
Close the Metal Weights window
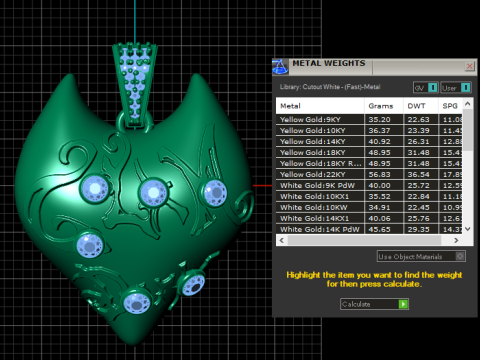coord(469,66)
